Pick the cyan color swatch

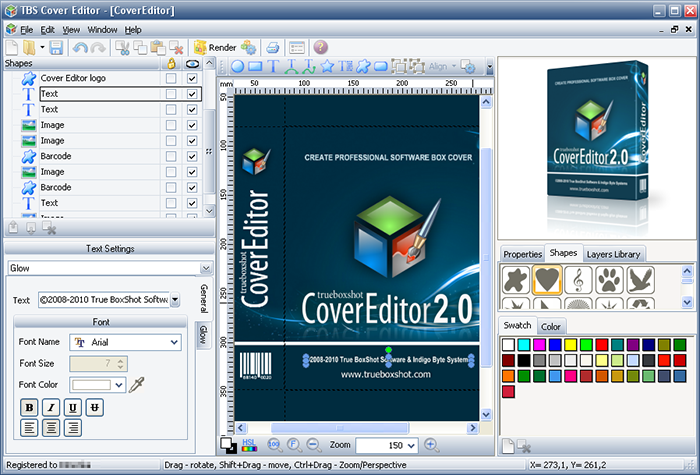pos(524,345)
